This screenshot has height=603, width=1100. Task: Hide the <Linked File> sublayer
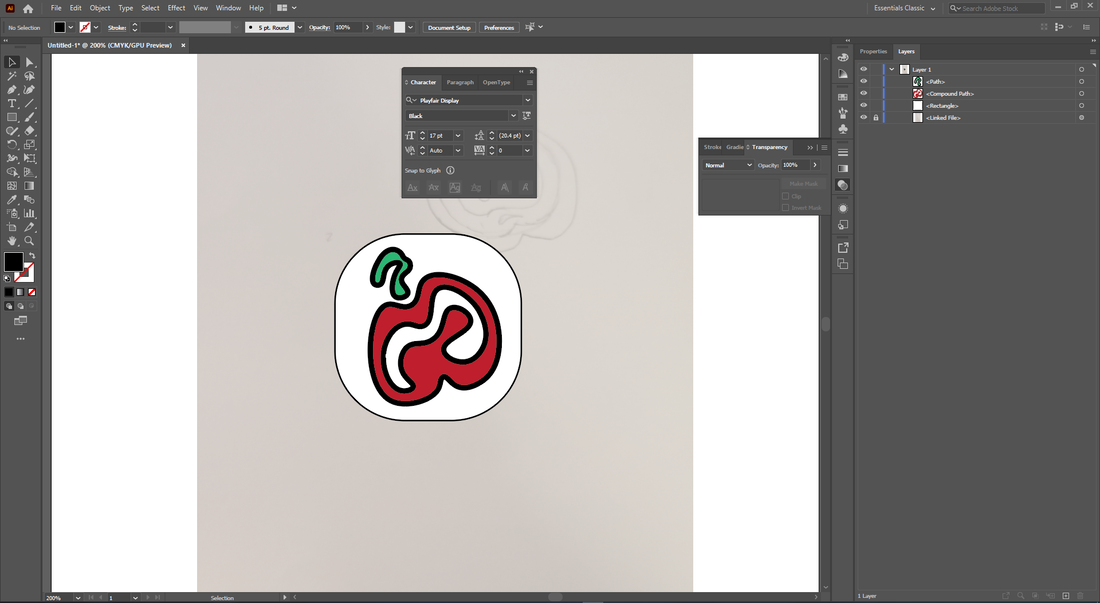(x=864, y=118)
